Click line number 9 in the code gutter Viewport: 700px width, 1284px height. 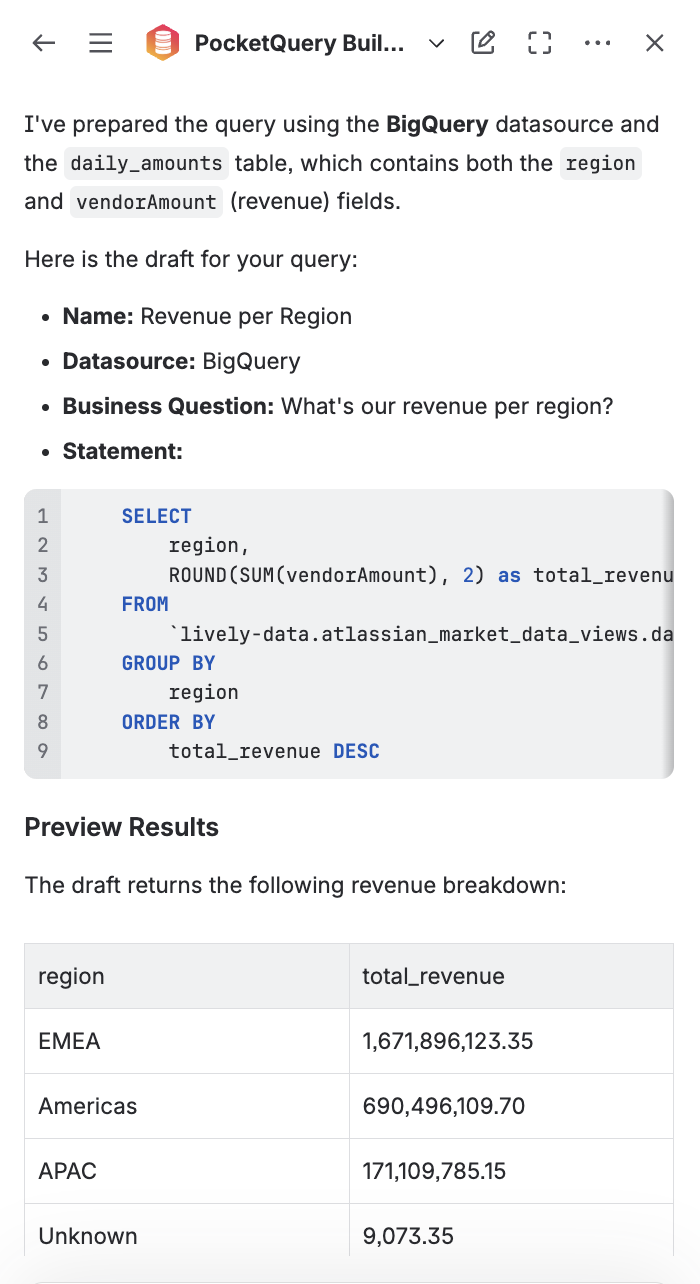click(42, 751)
